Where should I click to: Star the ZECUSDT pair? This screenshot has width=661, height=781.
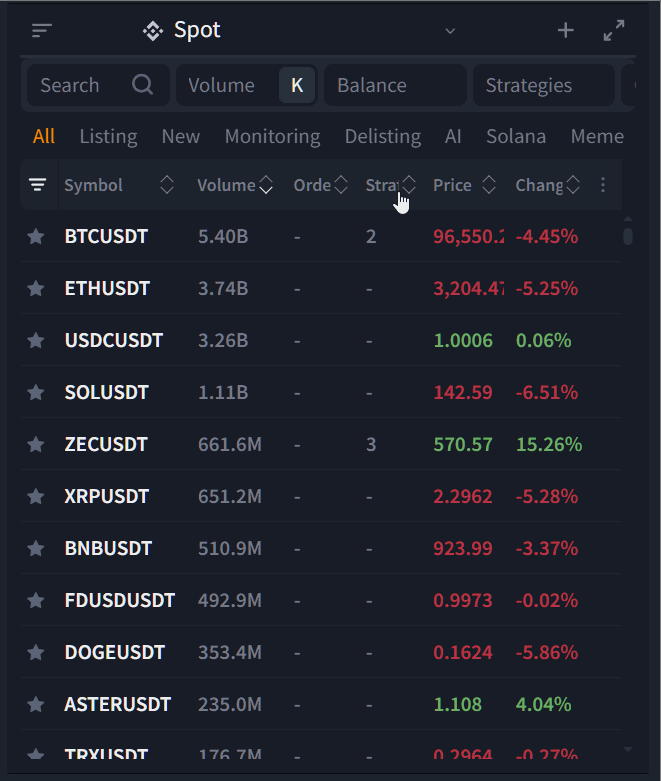coord(36,444)
